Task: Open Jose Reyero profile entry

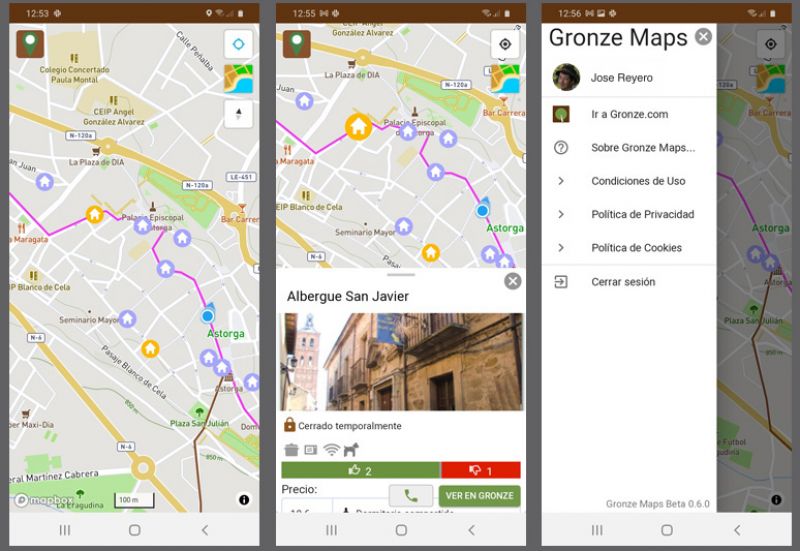Action: tap(629, 78)
